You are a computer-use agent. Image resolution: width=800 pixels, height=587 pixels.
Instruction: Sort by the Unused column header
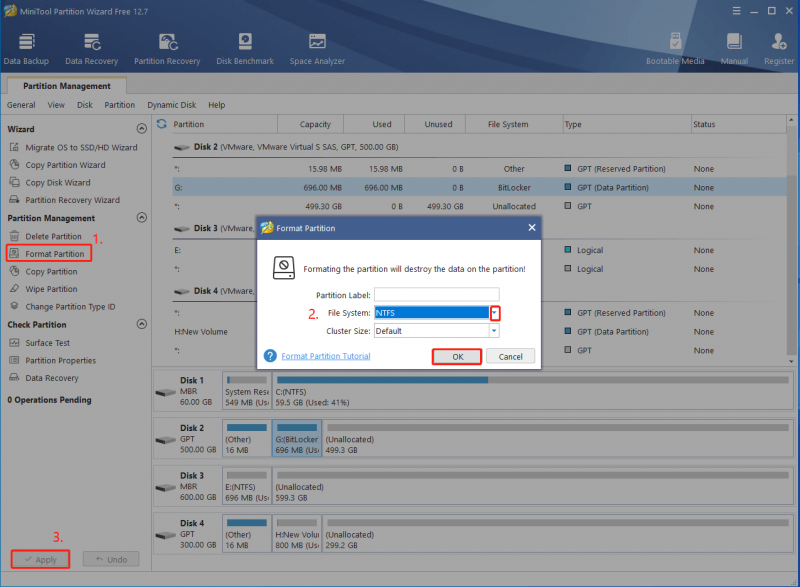435,124
